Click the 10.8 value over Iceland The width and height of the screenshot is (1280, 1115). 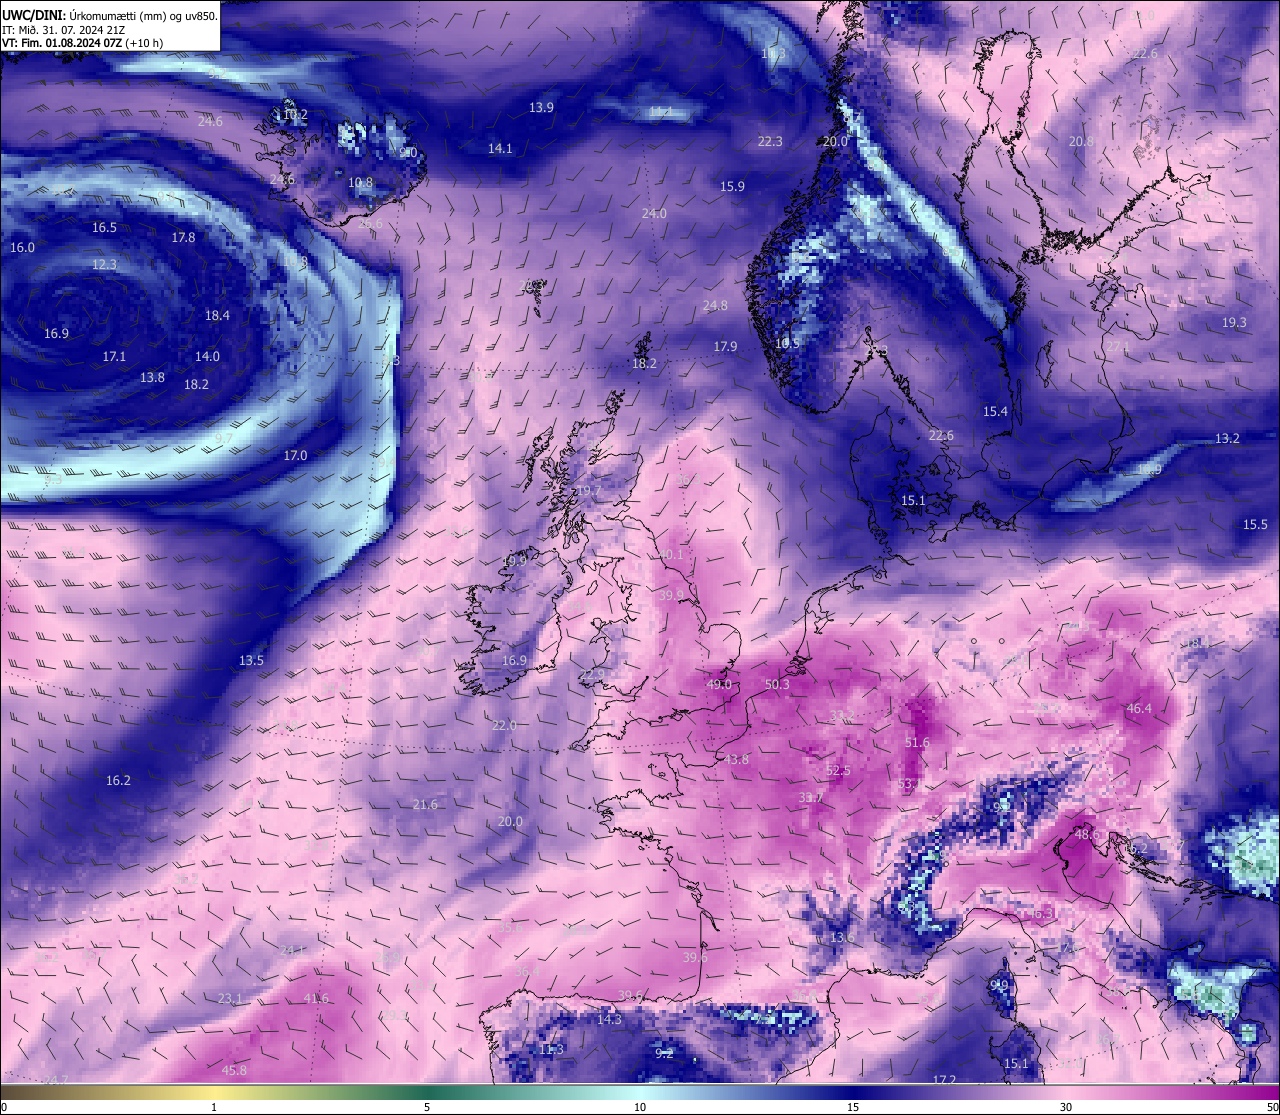point(360,184)
